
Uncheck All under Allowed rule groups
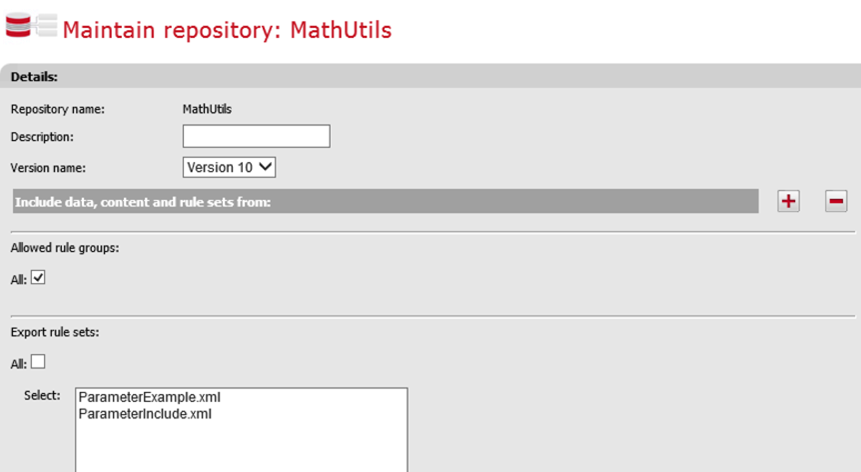coord(39,278)
